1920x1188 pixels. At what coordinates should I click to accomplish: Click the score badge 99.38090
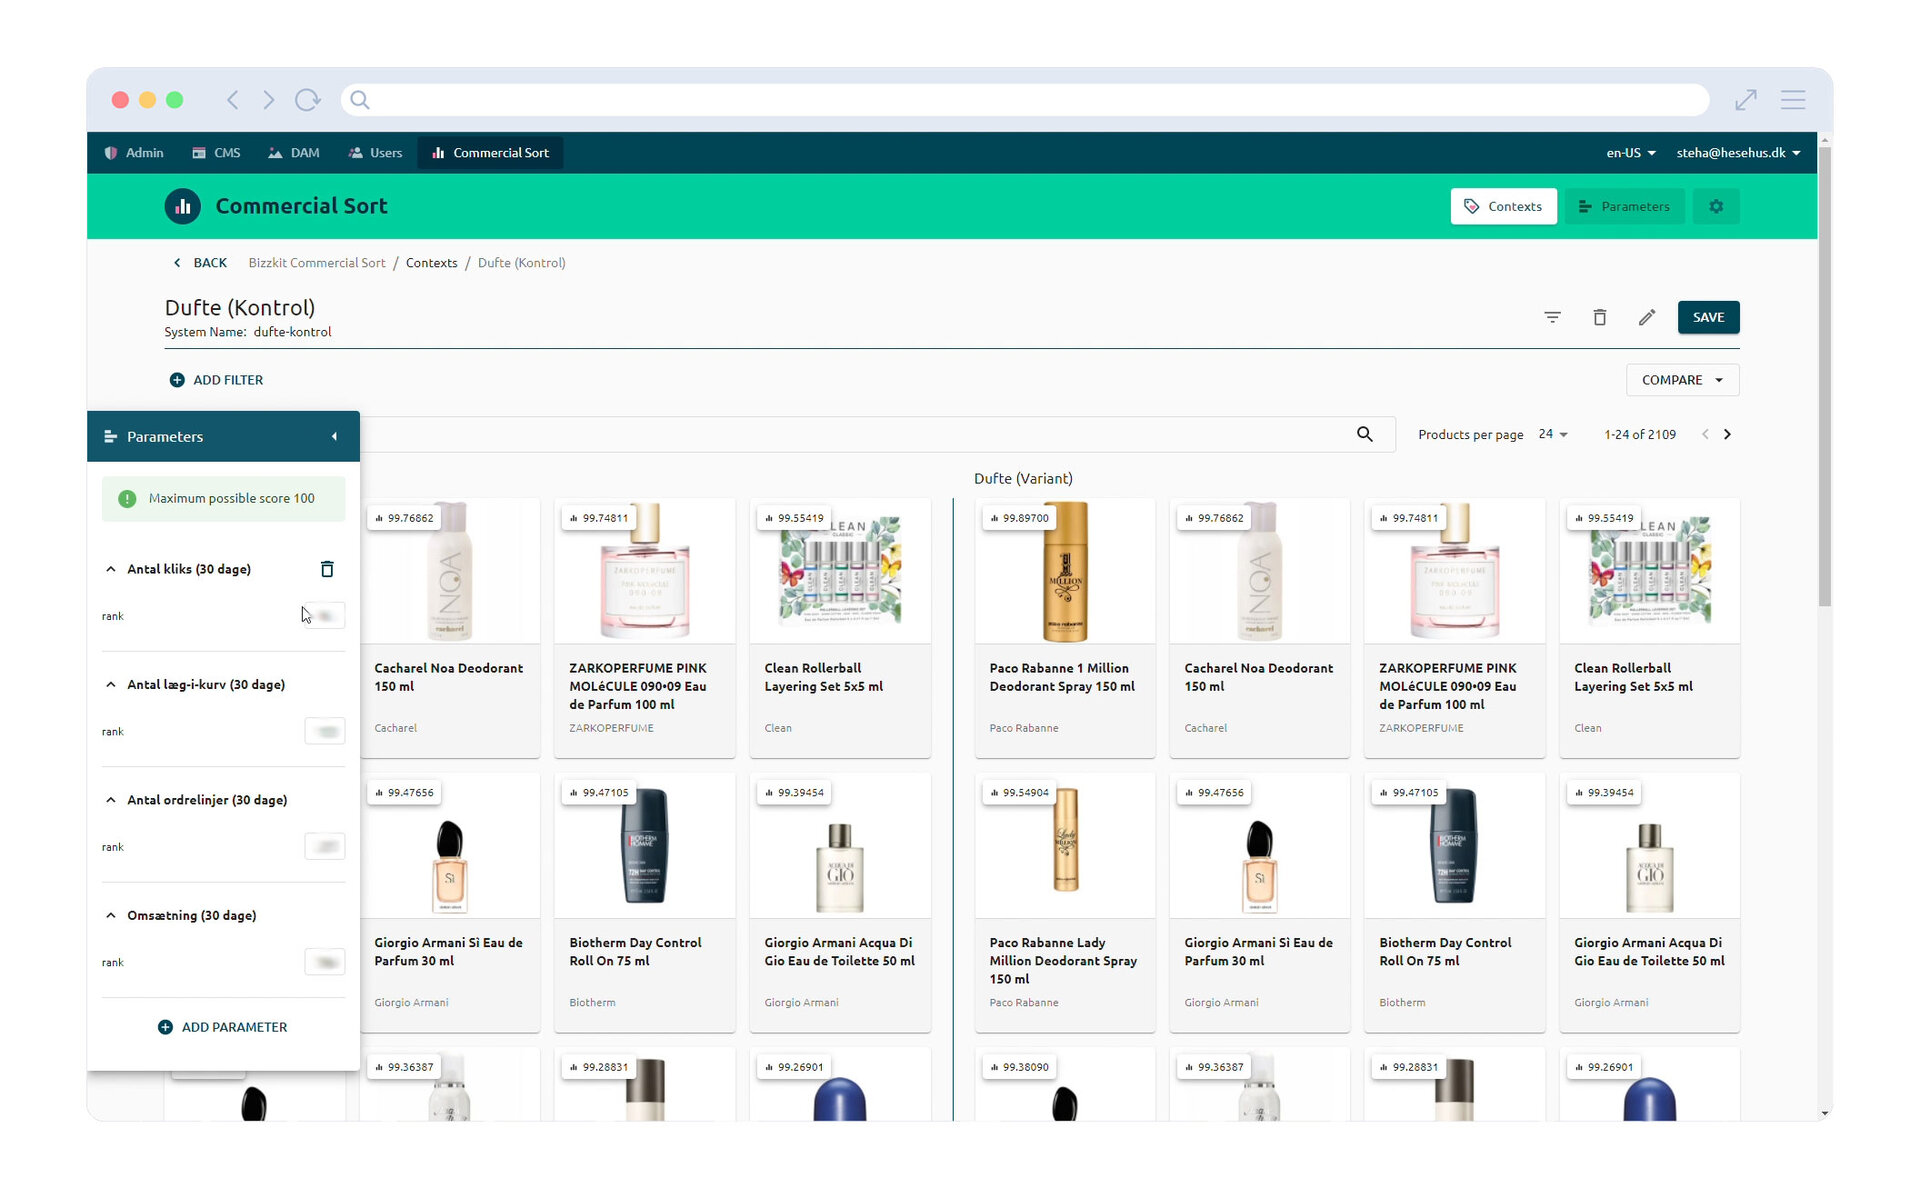(x=1020, y=1067)
